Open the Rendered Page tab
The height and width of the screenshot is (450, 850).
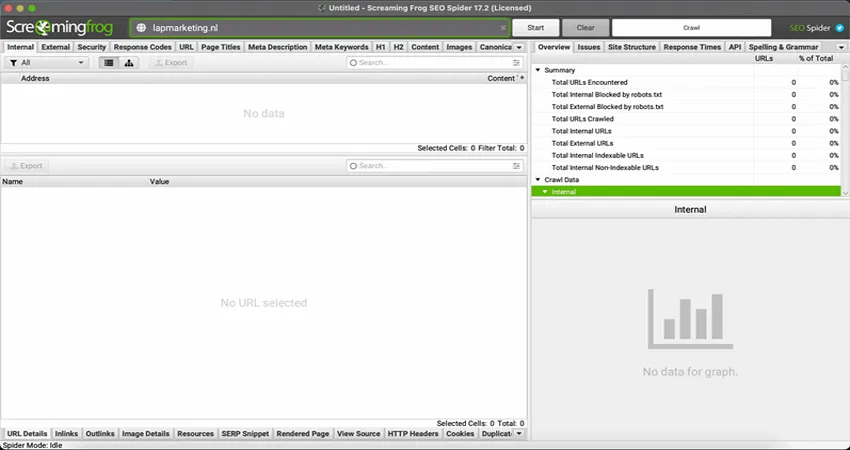click(x=303, y=434)
